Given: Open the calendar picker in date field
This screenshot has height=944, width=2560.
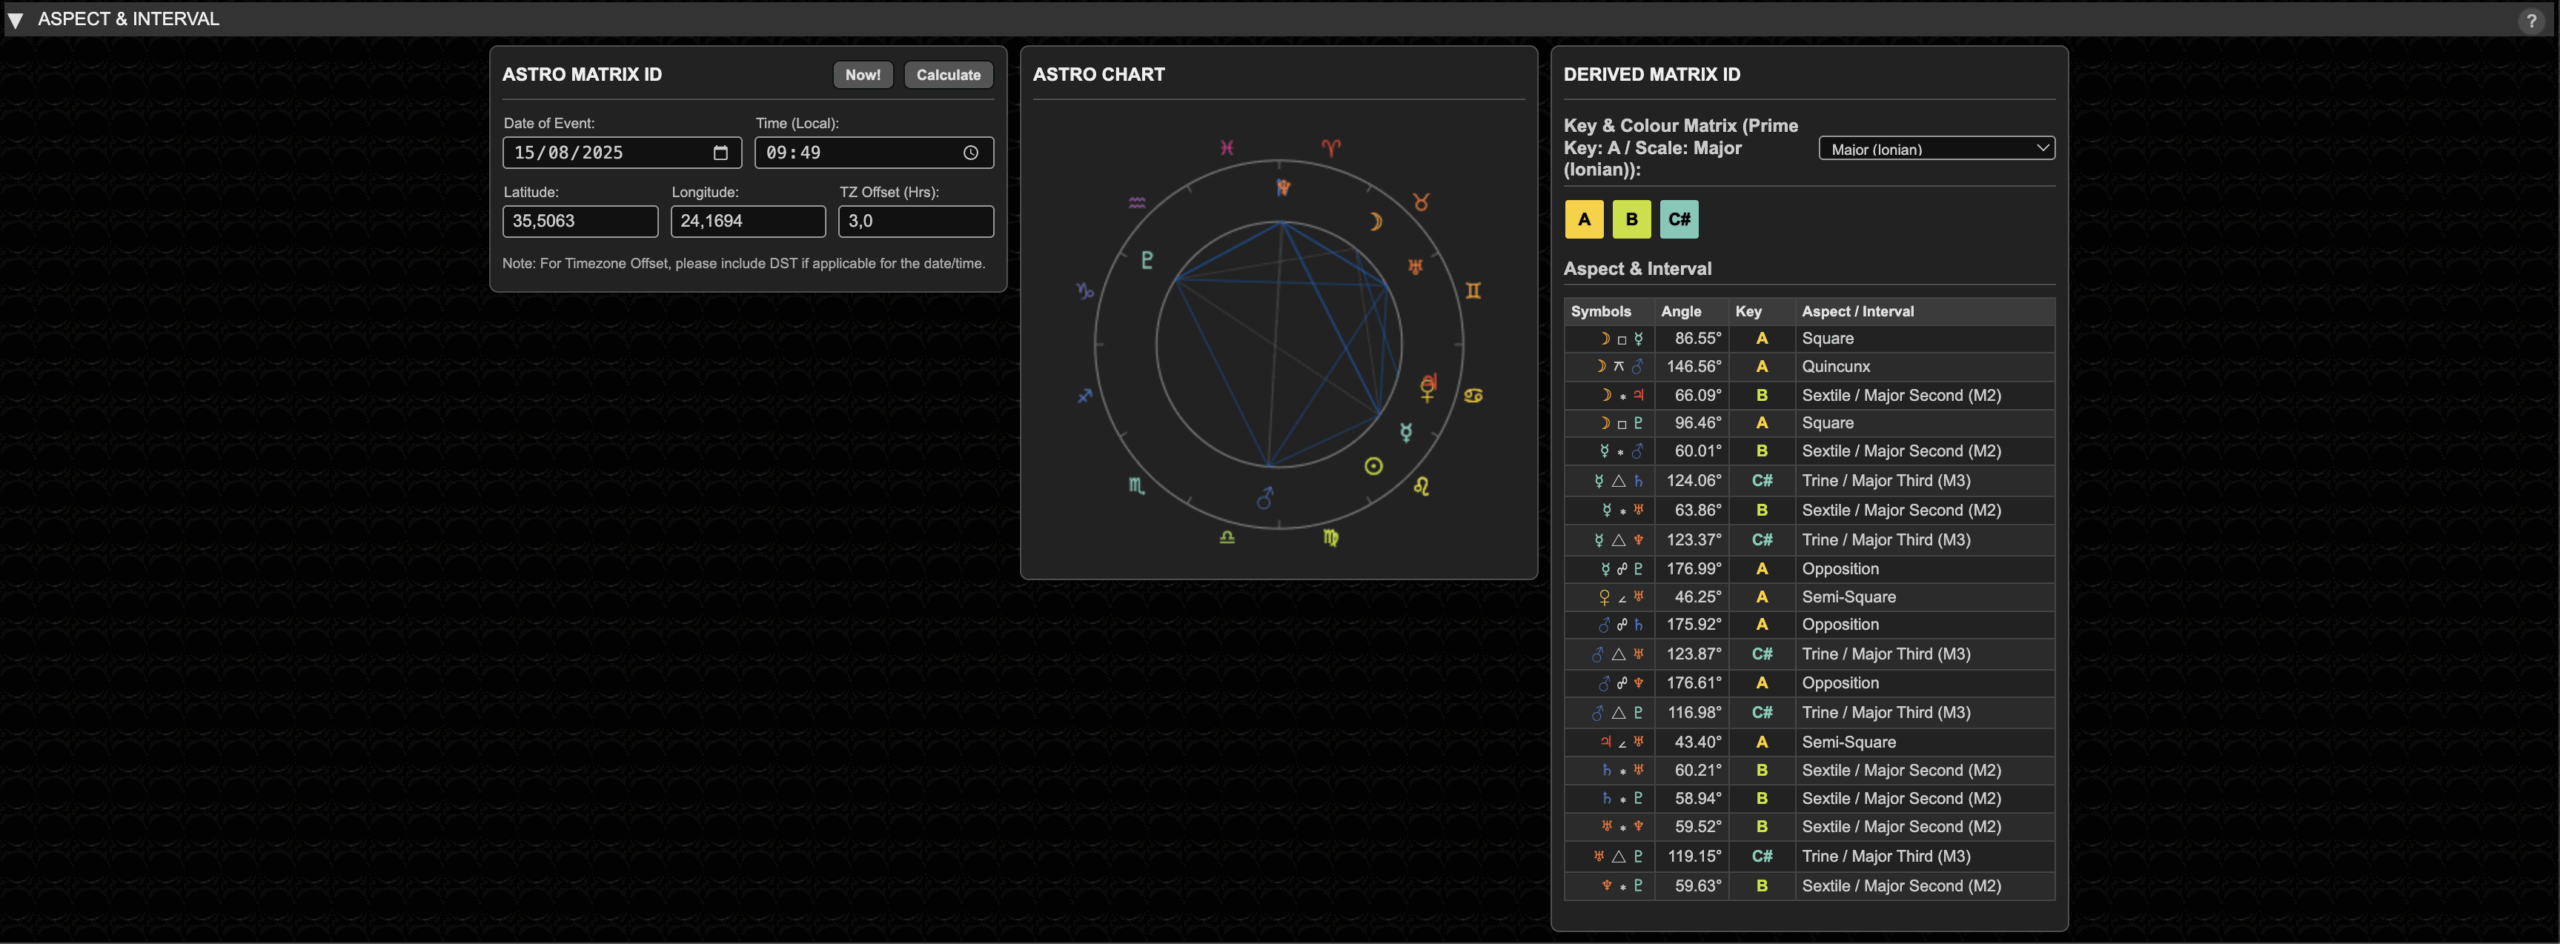Looking at the screenshot, I should click(x=720, y=153).
